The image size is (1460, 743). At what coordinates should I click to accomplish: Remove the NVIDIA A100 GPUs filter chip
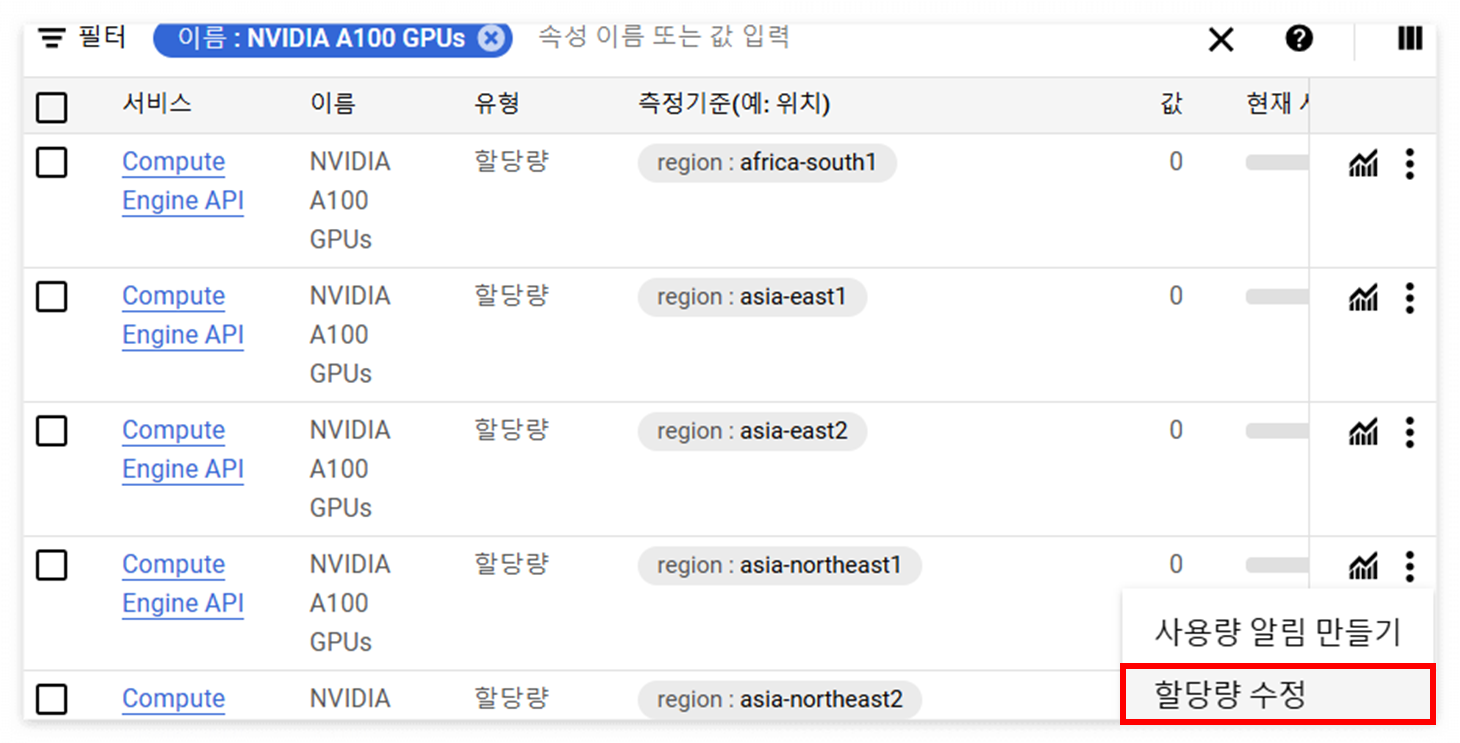tap(490, 38)
